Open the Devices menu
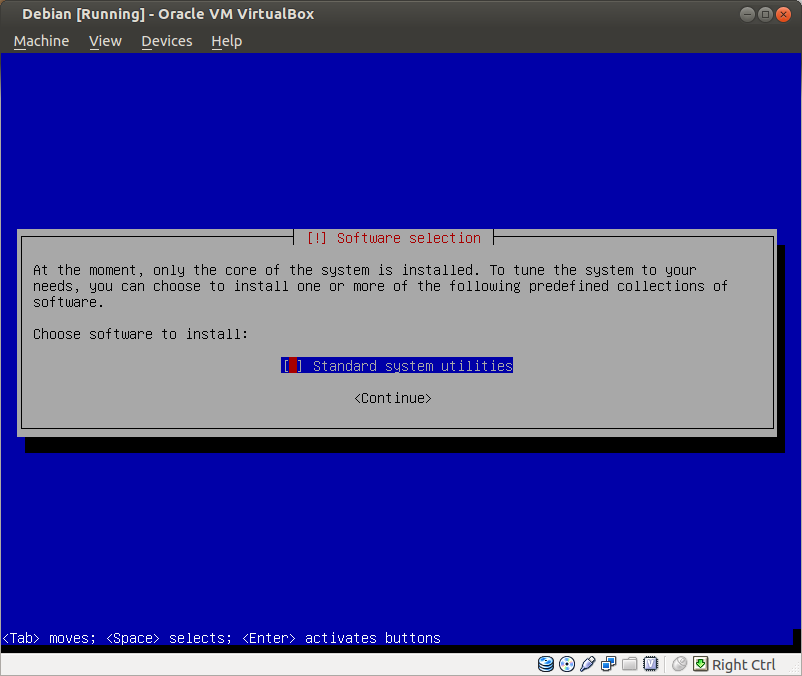 (166, 41)
